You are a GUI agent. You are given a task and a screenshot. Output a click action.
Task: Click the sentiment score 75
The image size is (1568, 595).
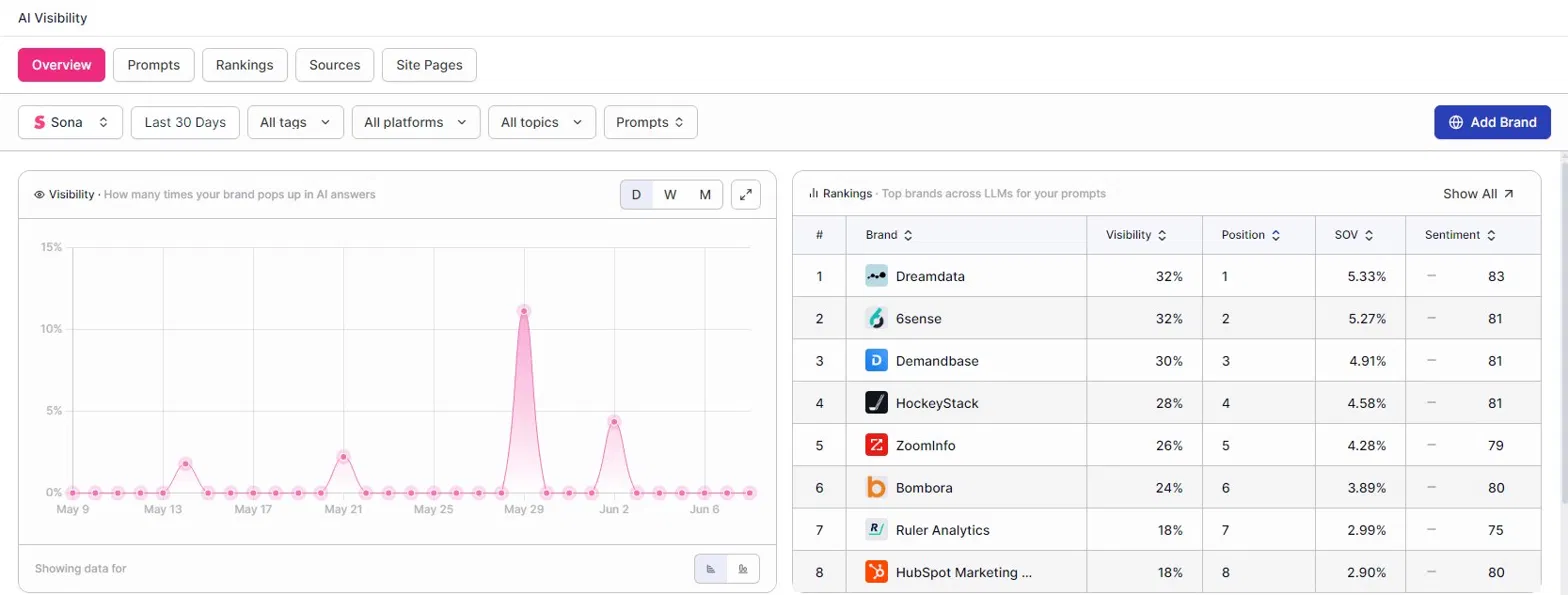(x=1496, y=530)
